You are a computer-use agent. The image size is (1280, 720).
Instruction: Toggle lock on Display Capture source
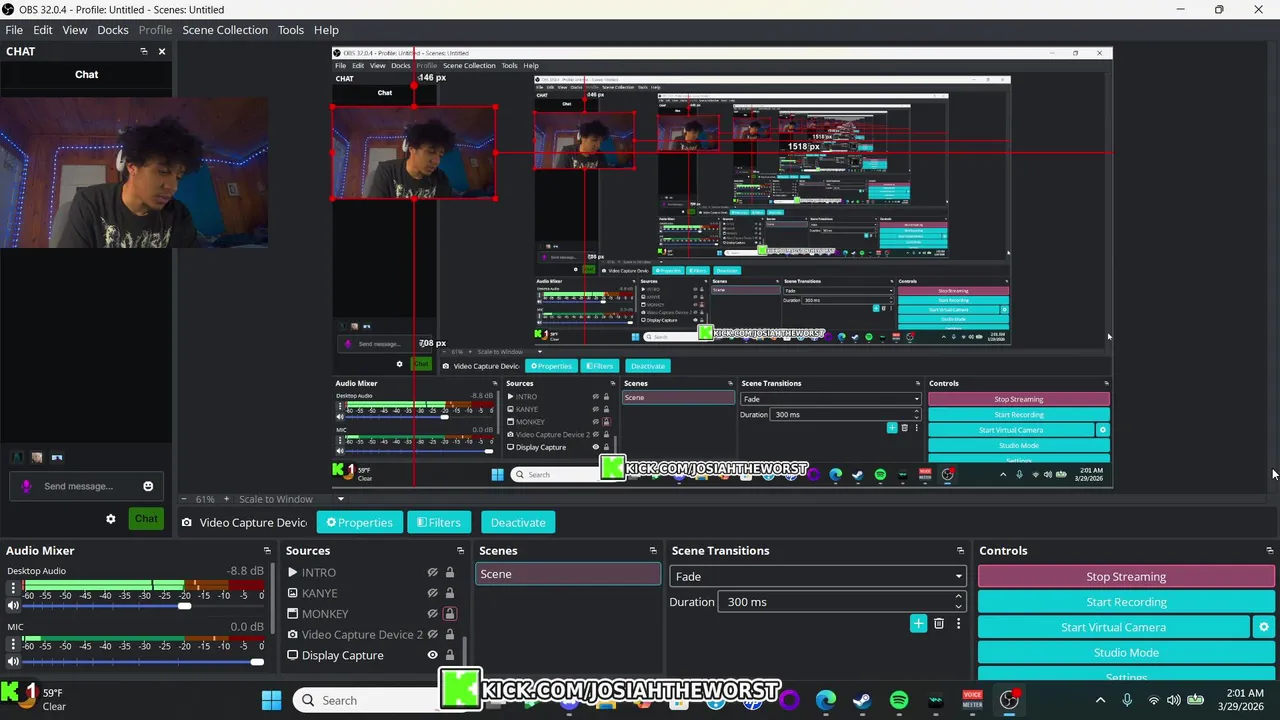click(x=450, y=655)
